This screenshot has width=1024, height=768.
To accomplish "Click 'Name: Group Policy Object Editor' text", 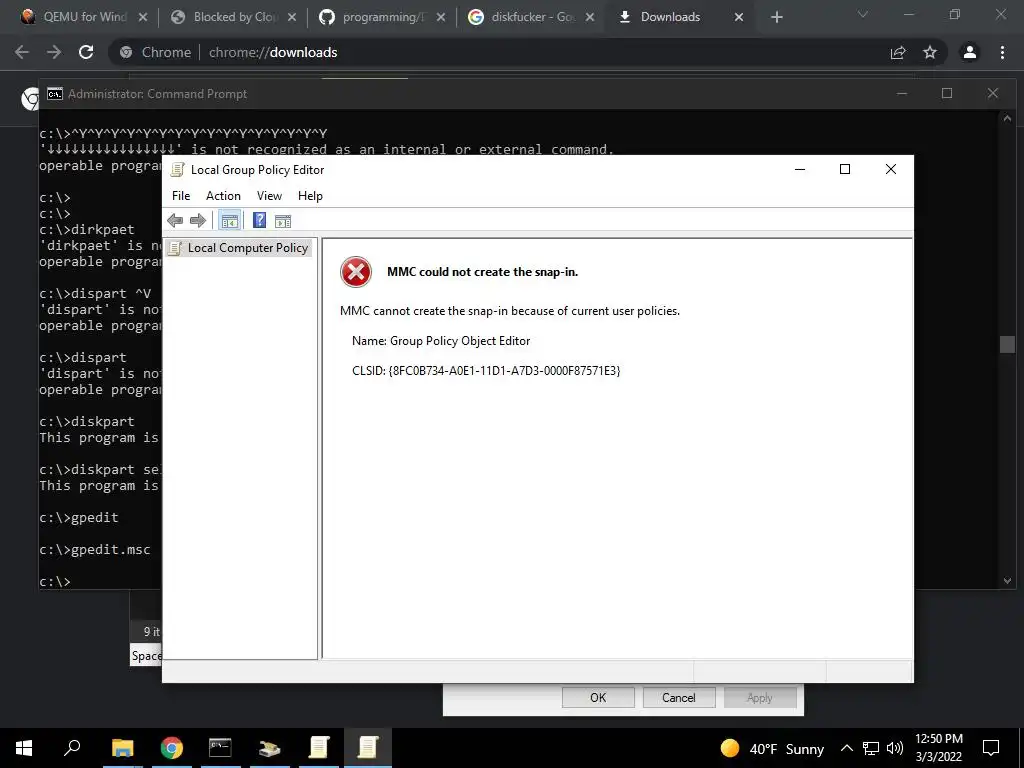I will click(x=441, y=341).
